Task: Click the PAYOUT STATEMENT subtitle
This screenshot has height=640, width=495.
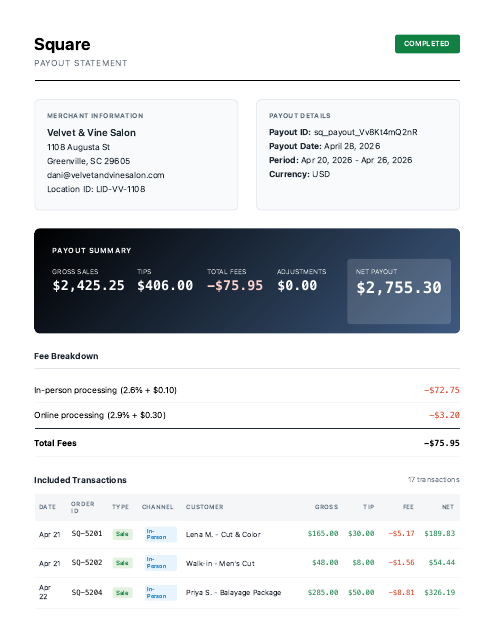Action: 81,63
